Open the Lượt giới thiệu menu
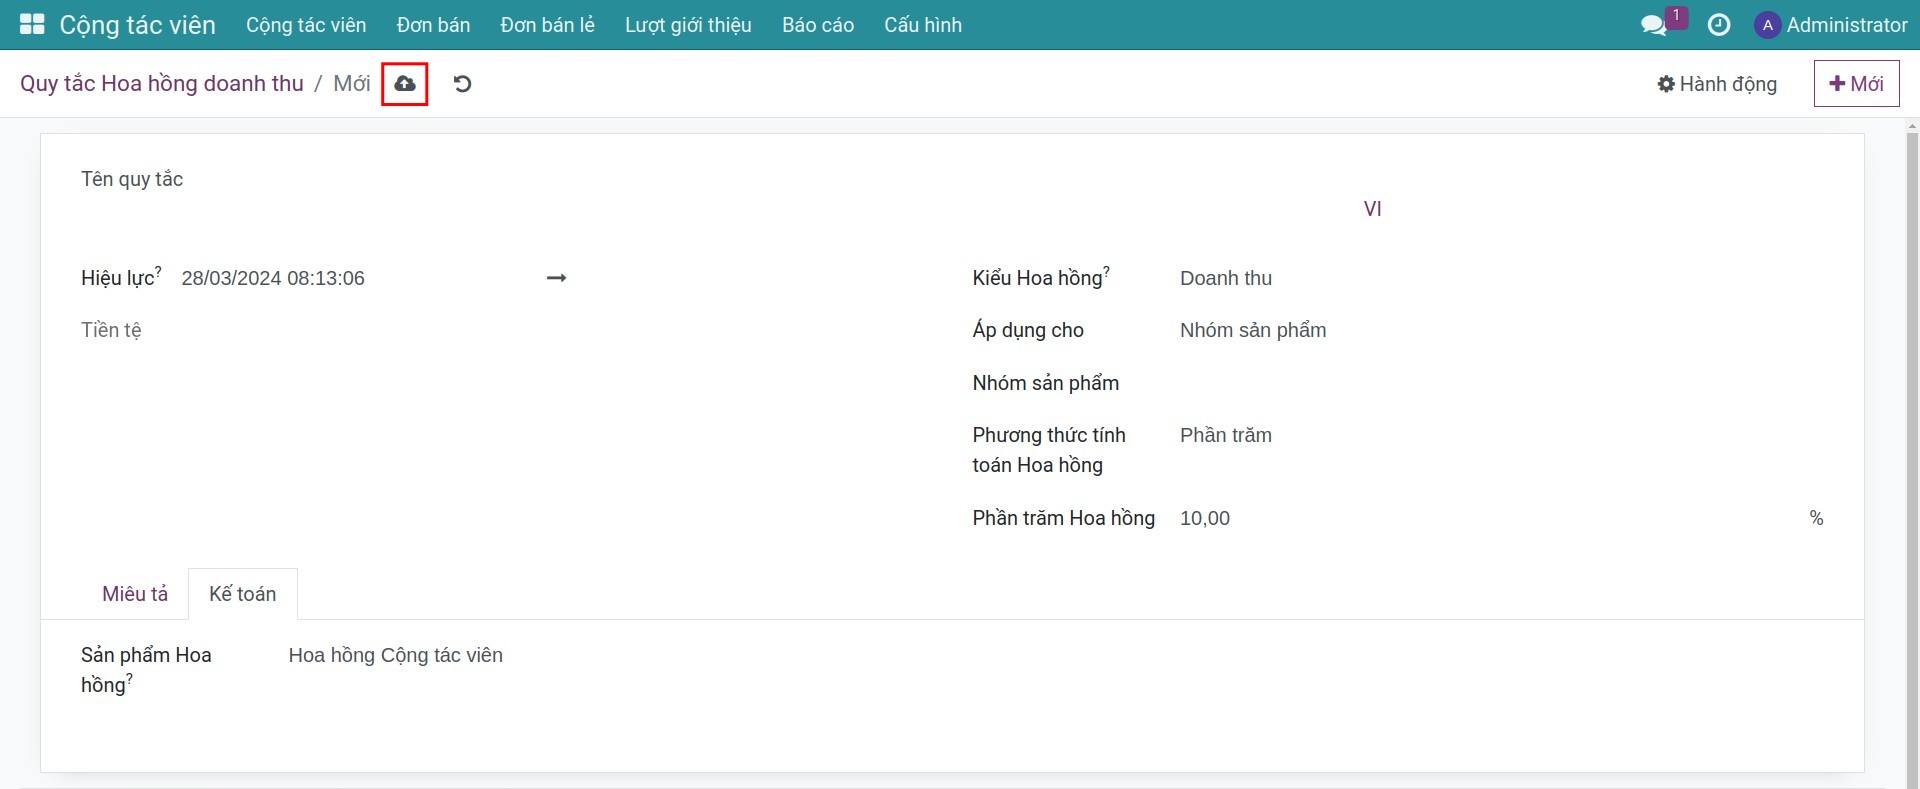Screen dimensions: 1920x789 pyautogui.click(x=688, y=25)
